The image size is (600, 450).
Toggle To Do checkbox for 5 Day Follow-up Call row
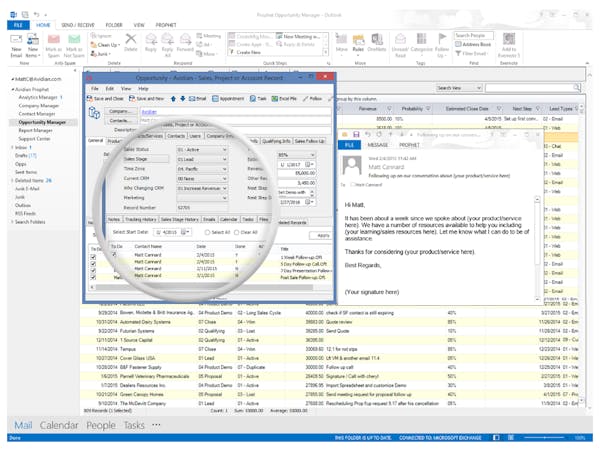[93, 264]
